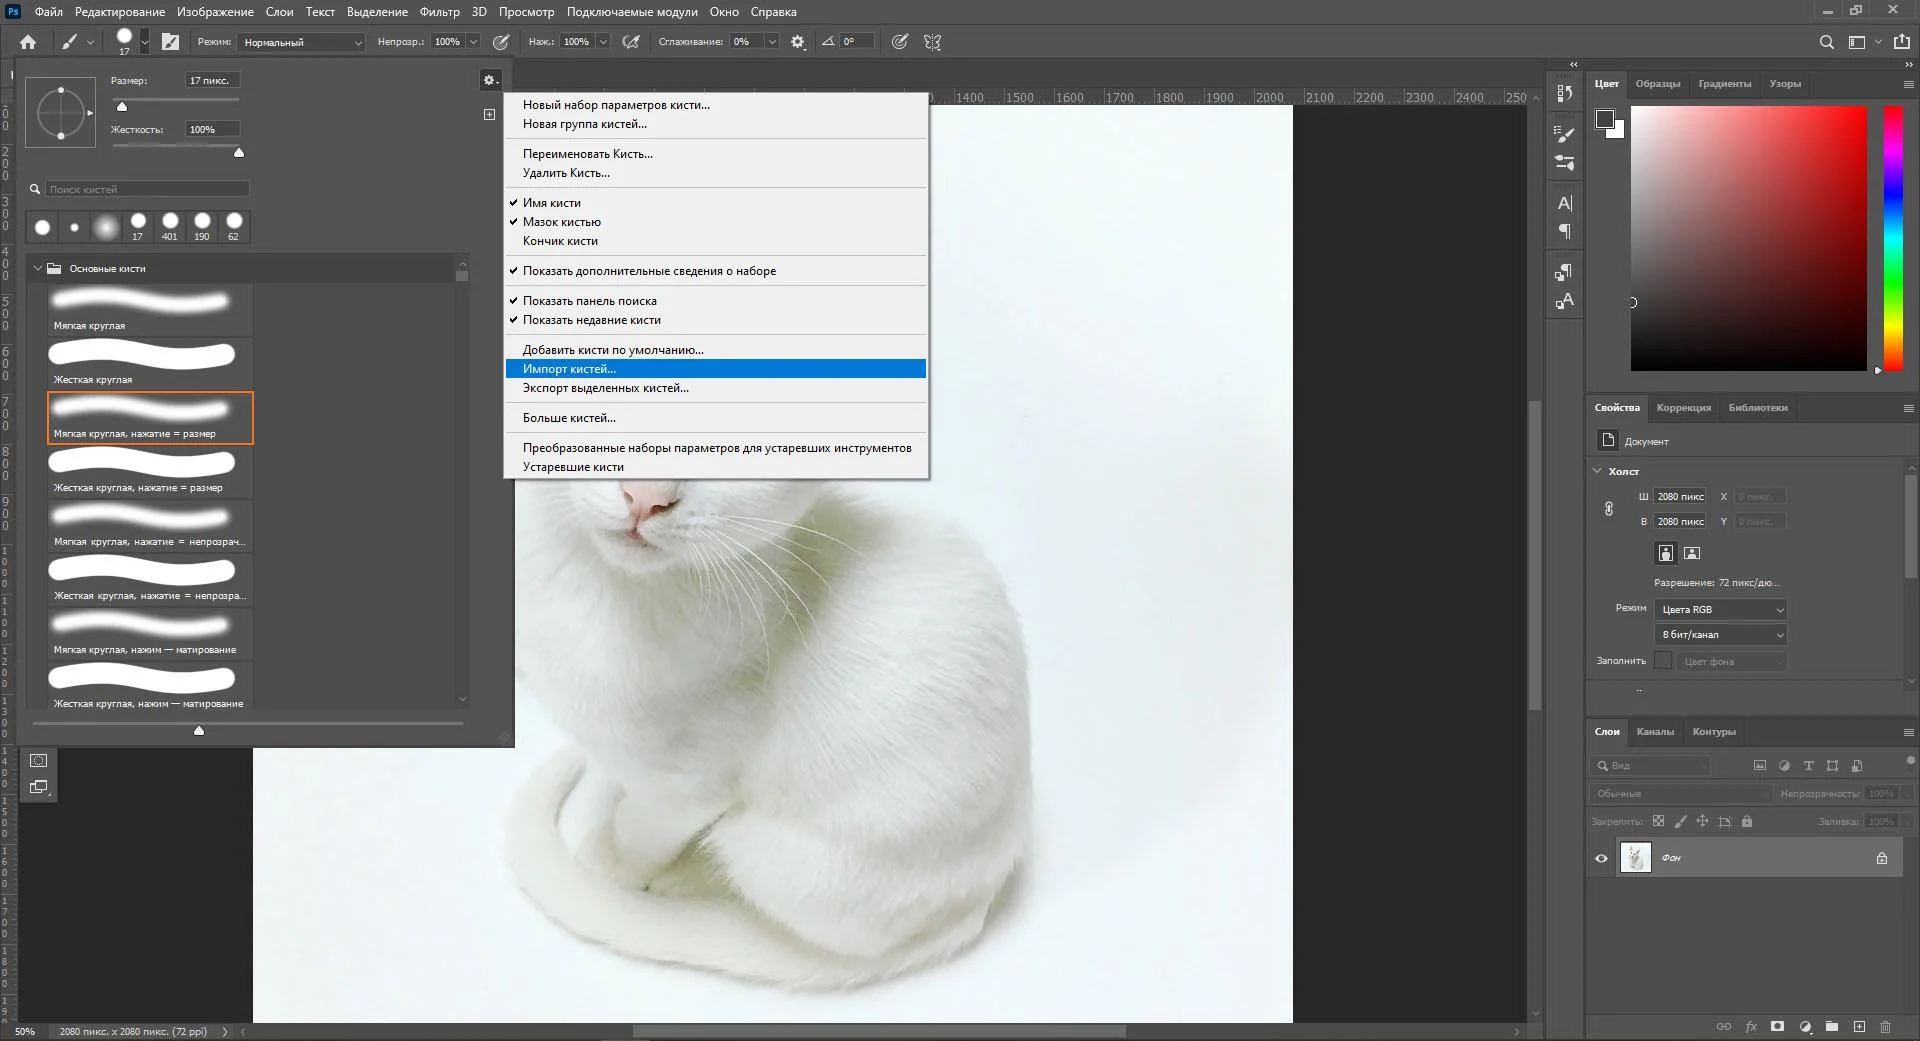Viewport: 1920px width, 1041px height.
Task: Click the brush search field
Action: click(x=147, y=189)
